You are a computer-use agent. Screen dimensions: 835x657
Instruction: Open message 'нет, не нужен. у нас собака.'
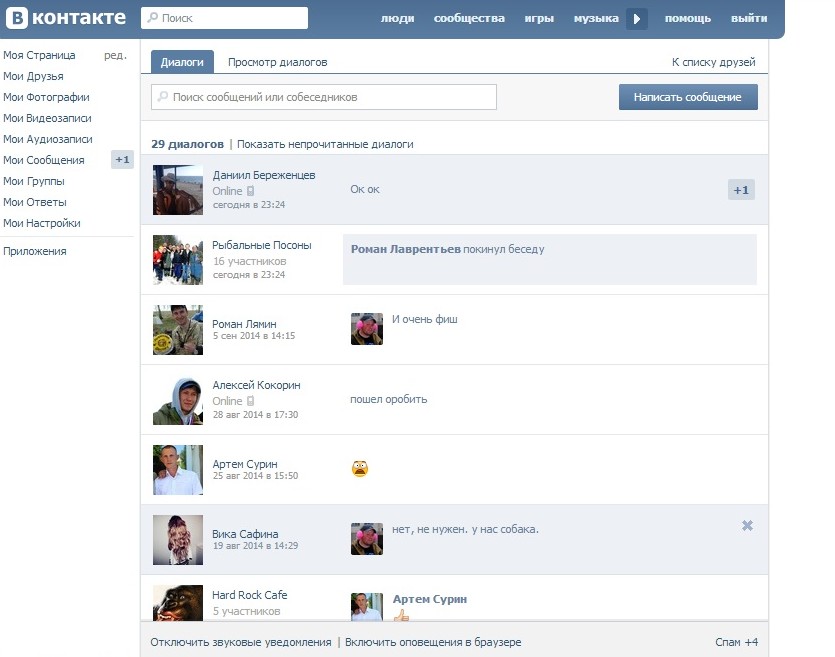click(465, 529)
